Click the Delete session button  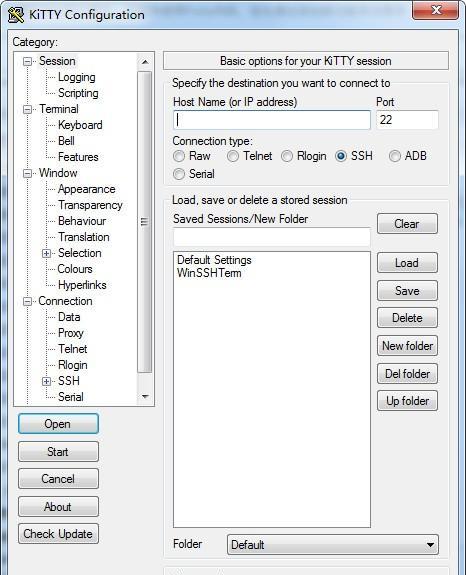[407, 318]
